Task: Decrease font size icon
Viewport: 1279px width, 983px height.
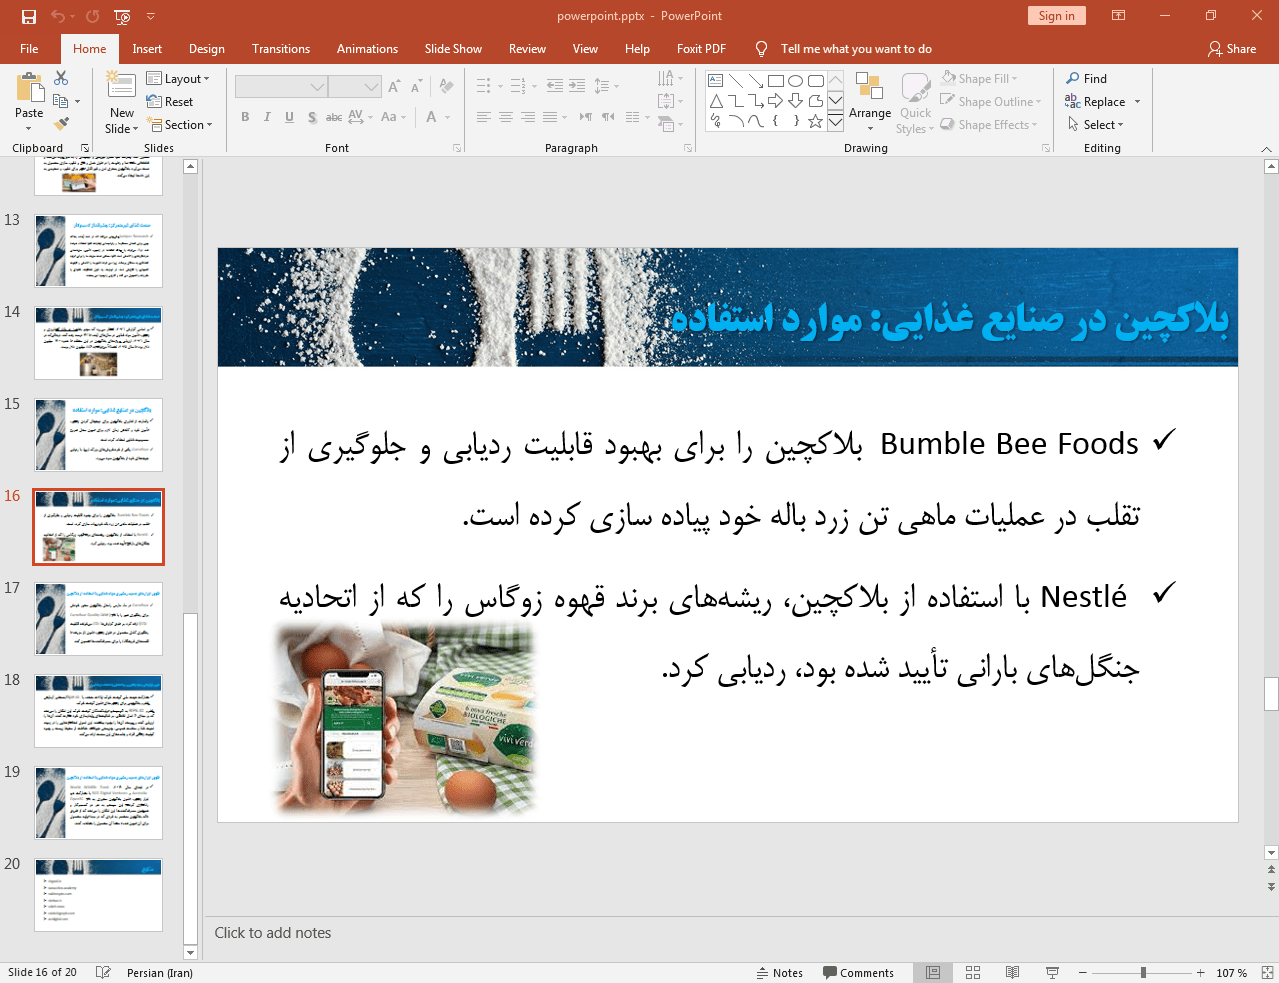Action: (x=416, y=87)
